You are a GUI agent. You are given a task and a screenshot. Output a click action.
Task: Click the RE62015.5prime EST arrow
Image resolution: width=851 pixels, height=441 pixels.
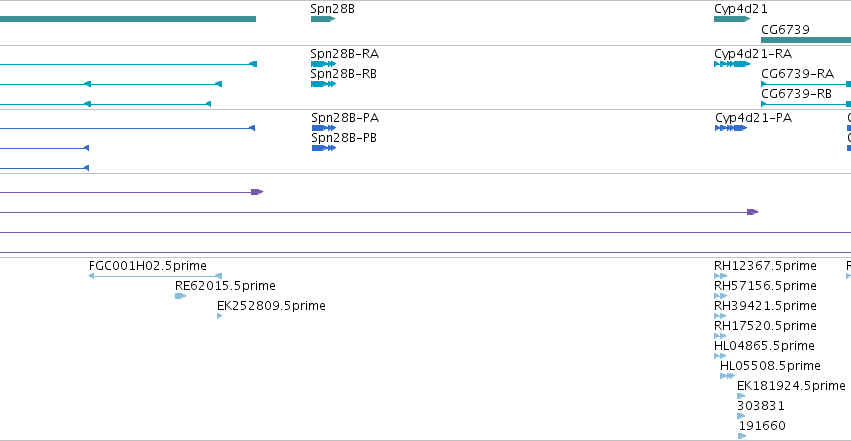click(181, 296)
